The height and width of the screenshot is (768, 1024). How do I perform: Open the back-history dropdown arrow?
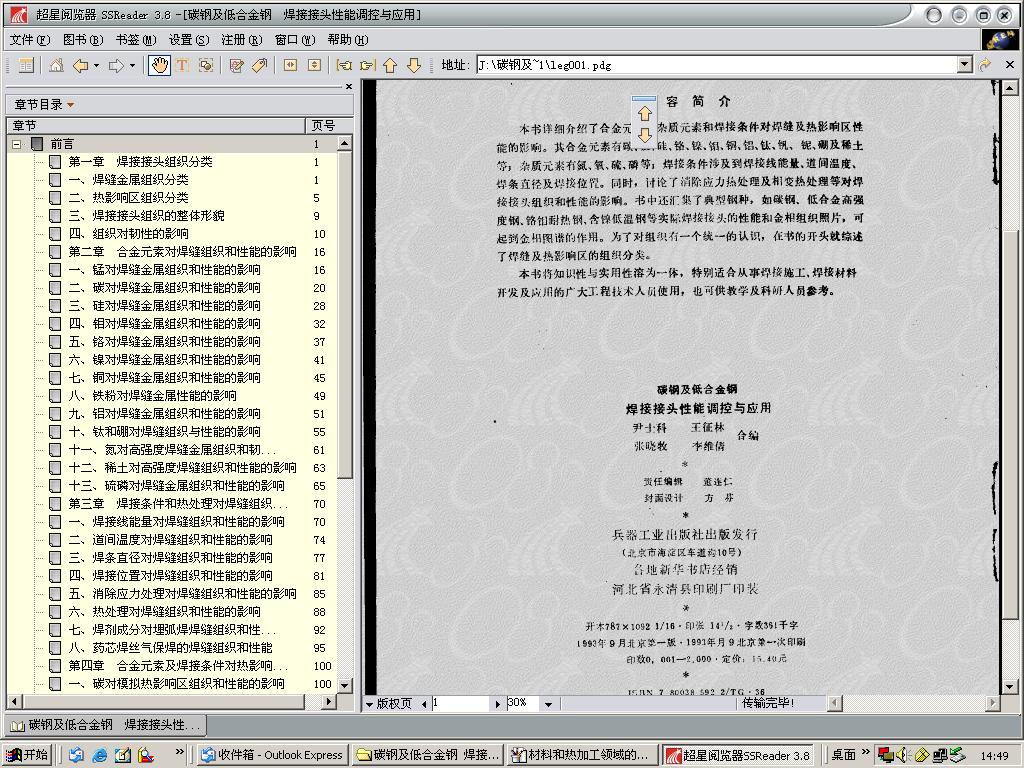tap(97, 65)
